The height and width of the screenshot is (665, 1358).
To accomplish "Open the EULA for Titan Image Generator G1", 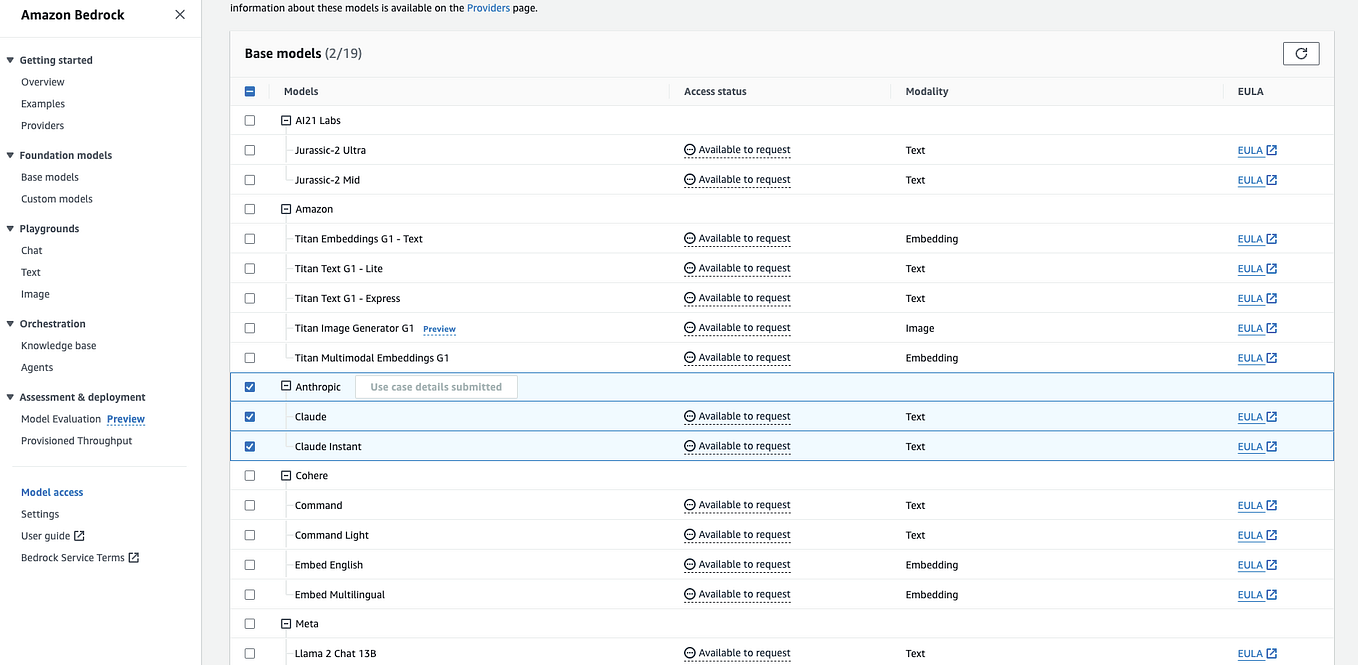I will (1251, 328).
